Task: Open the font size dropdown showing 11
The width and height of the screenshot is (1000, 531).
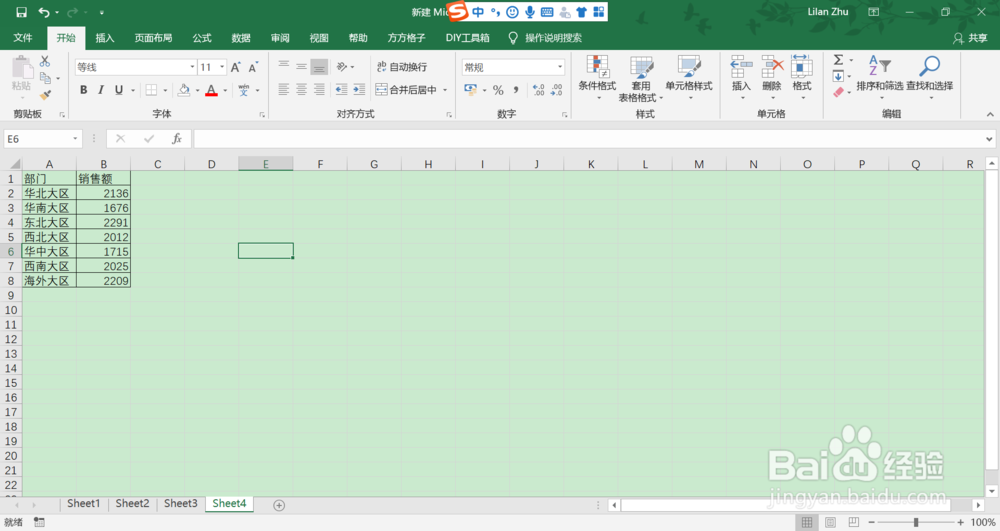Action: (x=222, y=67)
